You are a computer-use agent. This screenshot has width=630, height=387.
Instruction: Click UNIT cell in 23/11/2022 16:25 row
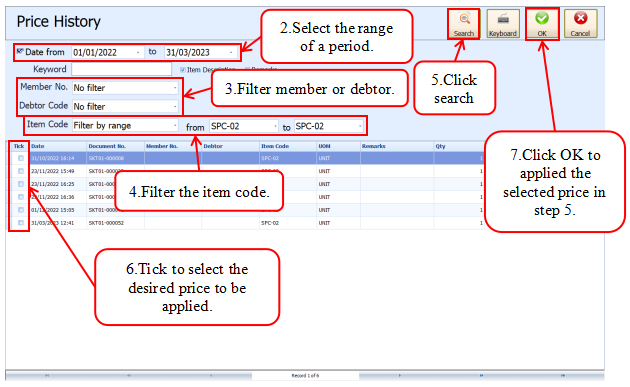coord(338,184)
